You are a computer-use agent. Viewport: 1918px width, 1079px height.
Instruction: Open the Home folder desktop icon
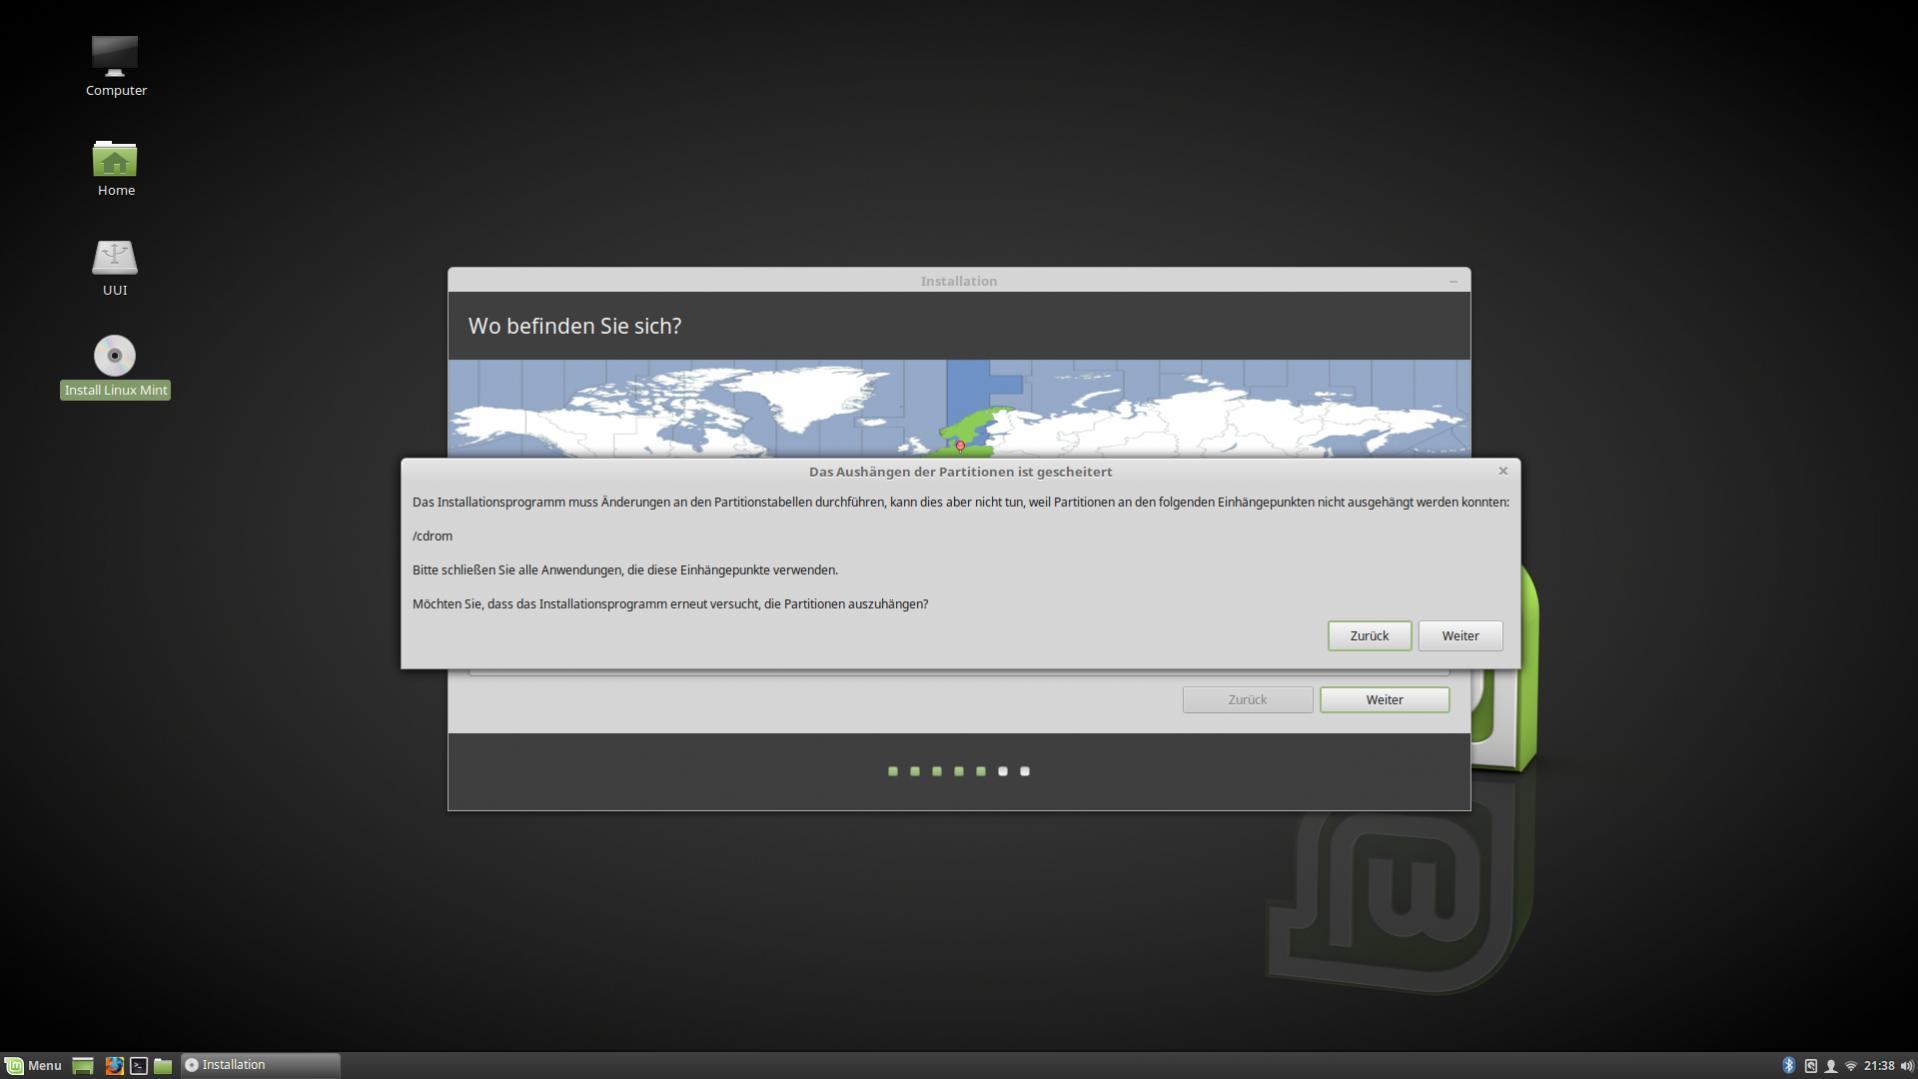click(x=115, y=167)
